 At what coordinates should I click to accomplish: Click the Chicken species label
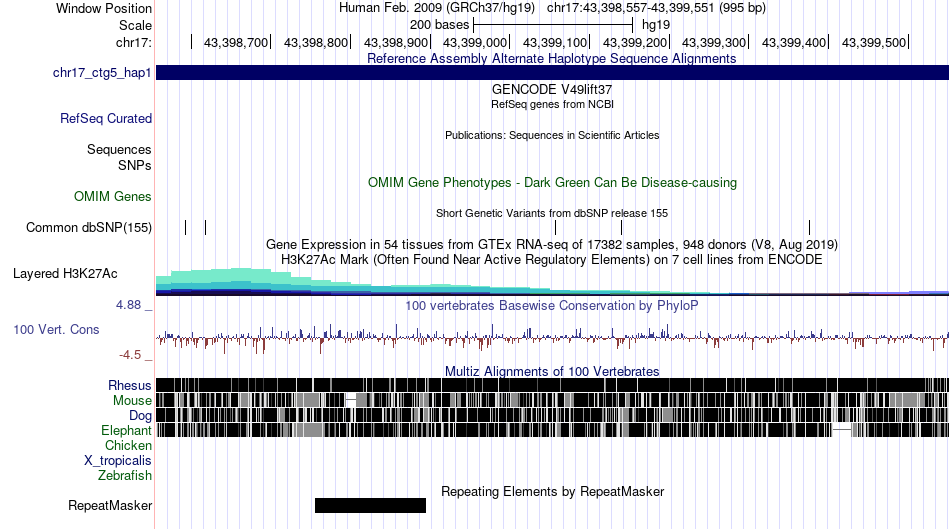pyautogui.click(x=128, y=445)
